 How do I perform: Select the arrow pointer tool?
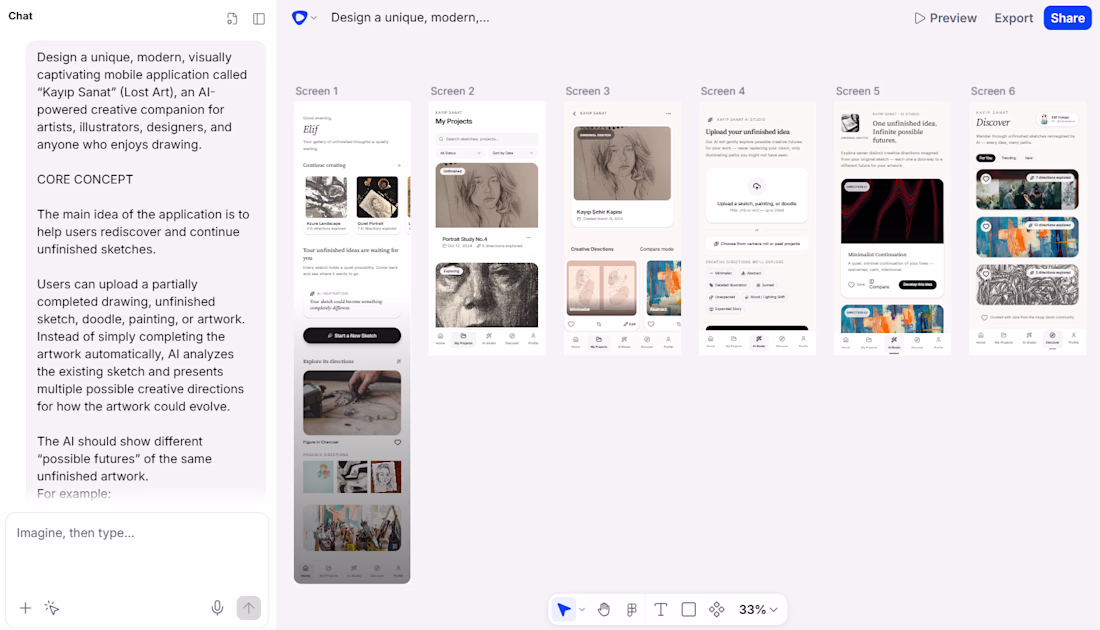tap(563, 610)
